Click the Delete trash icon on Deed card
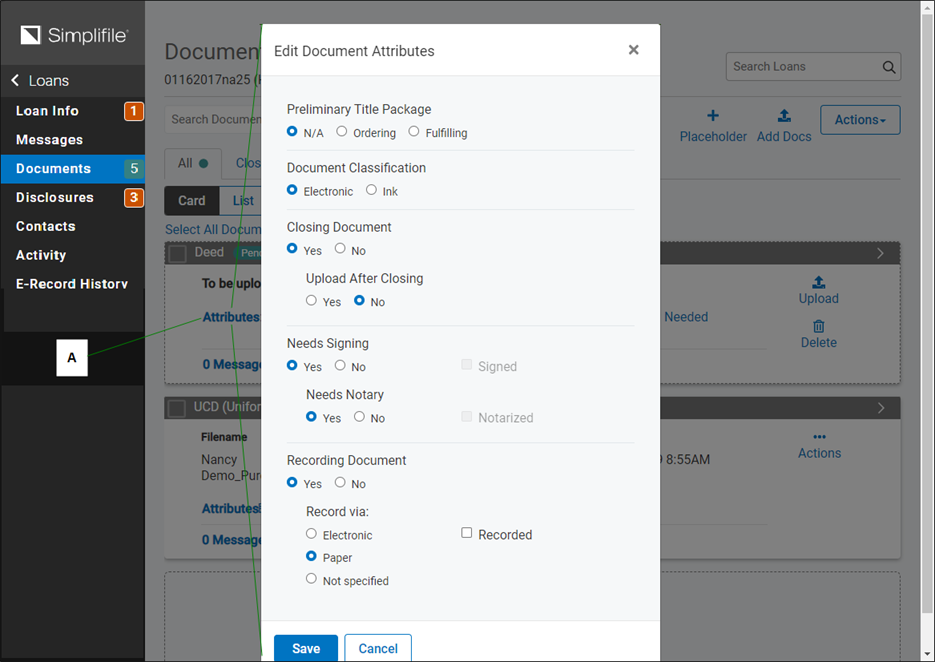This screenshot has width=935, height=662. [819, 326]
